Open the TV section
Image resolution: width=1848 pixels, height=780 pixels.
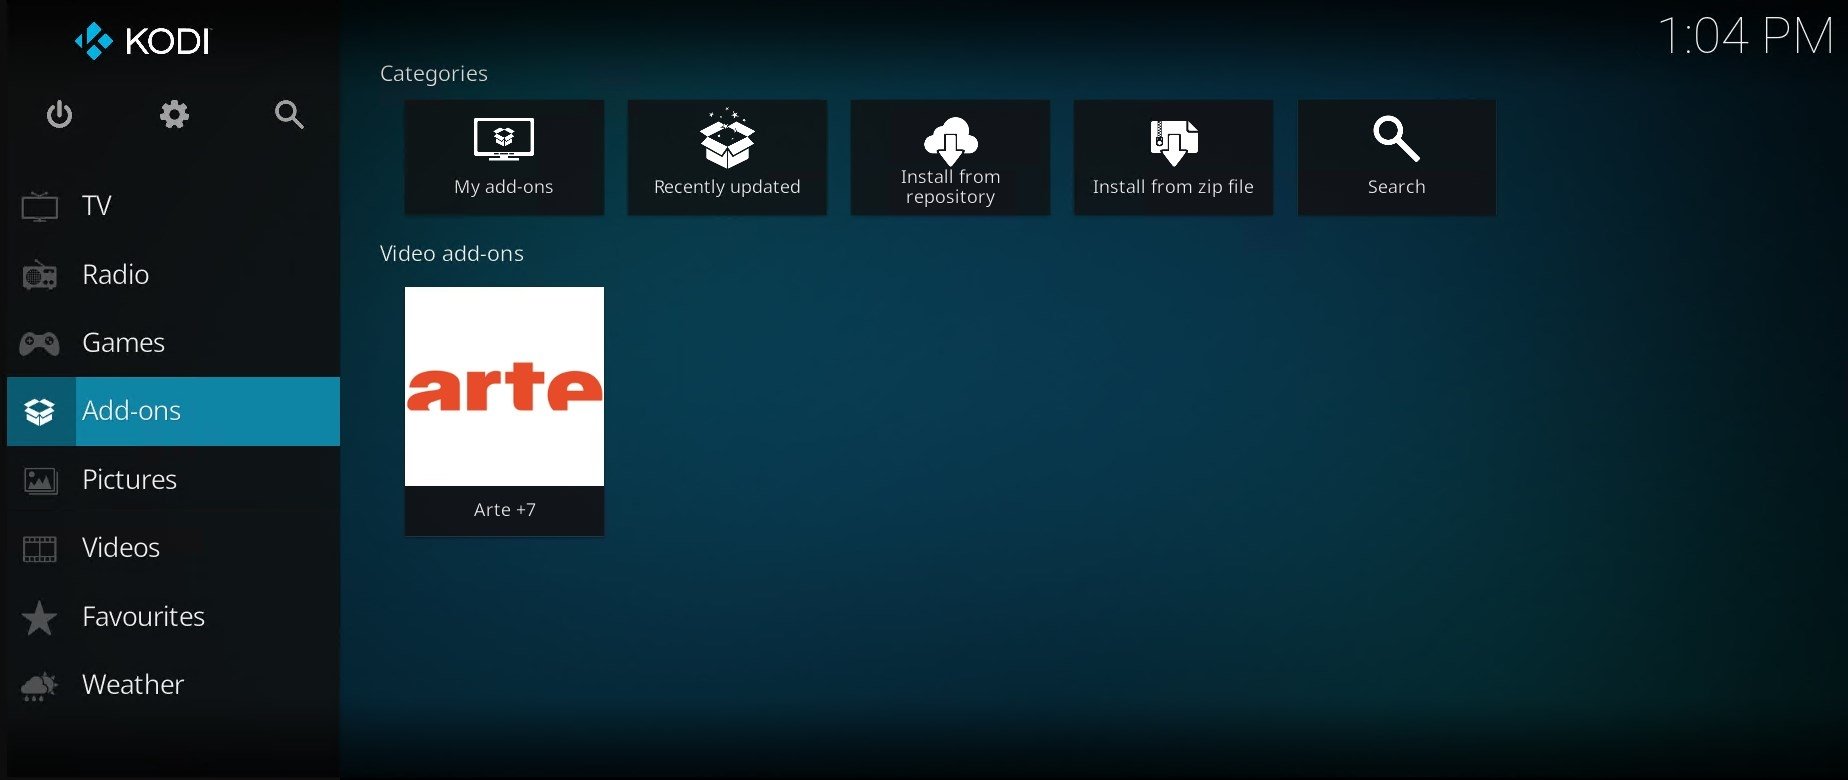pos(173,206)
